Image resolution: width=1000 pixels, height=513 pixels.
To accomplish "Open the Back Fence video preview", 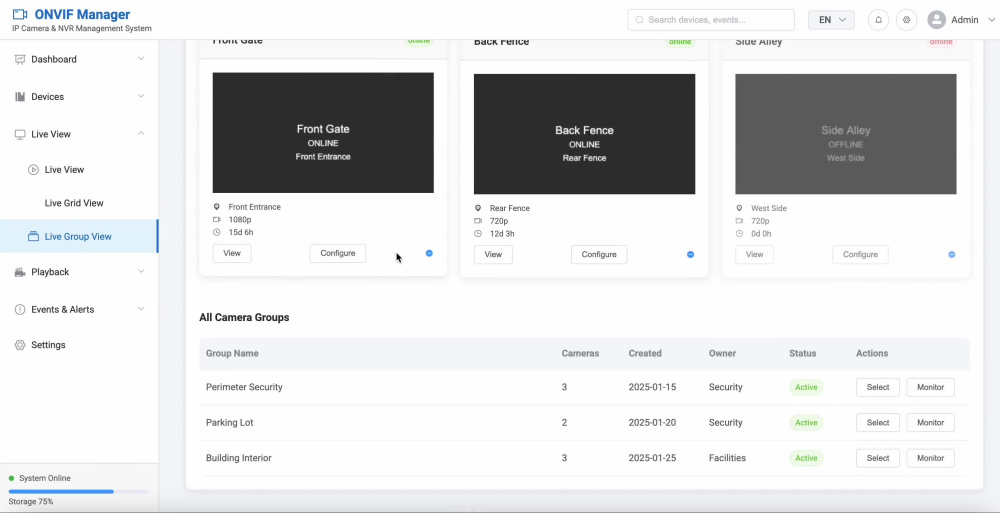I will pyautogui.click(x=585, y=134).
